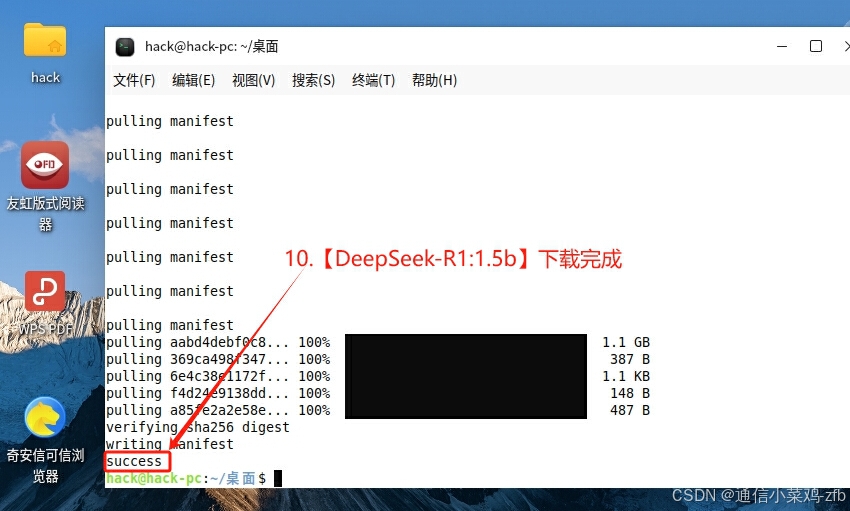
Task: Click the 'verifying sha256 digest' line
Action: 198,427
